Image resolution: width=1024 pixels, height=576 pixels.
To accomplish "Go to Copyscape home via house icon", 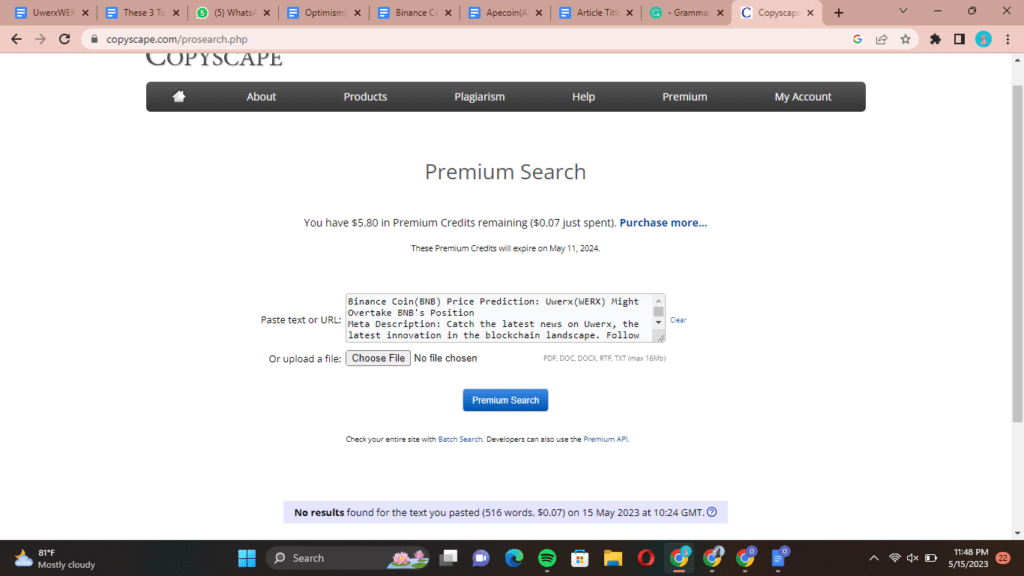I will pyautogui.click(x=179, y=97).
